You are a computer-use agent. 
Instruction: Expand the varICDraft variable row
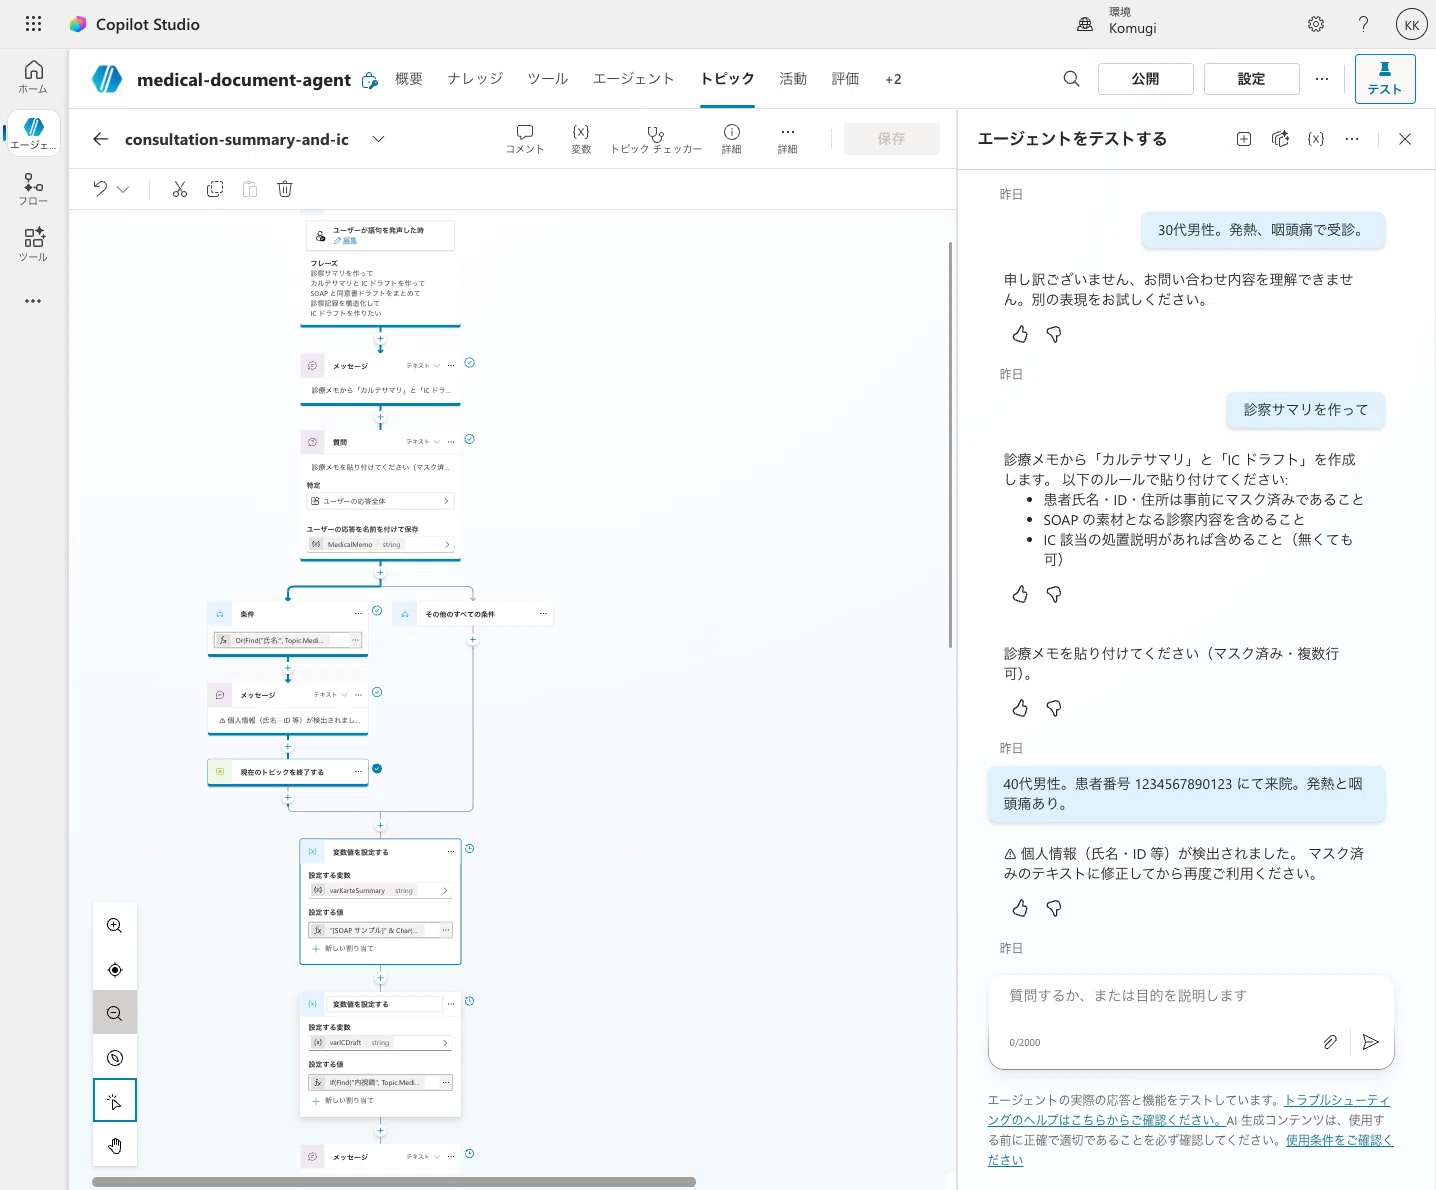(380, 1042)
